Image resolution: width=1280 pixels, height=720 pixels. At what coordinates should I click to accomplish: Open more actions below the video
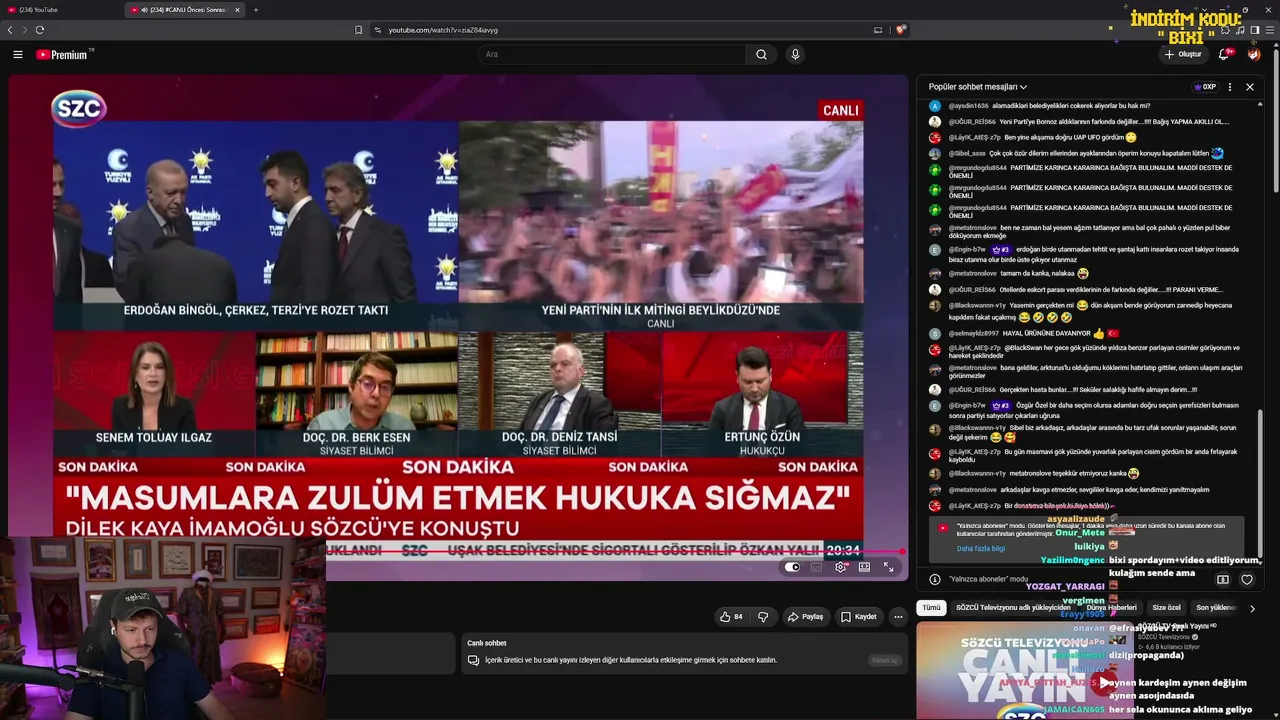tap(898, 617)
